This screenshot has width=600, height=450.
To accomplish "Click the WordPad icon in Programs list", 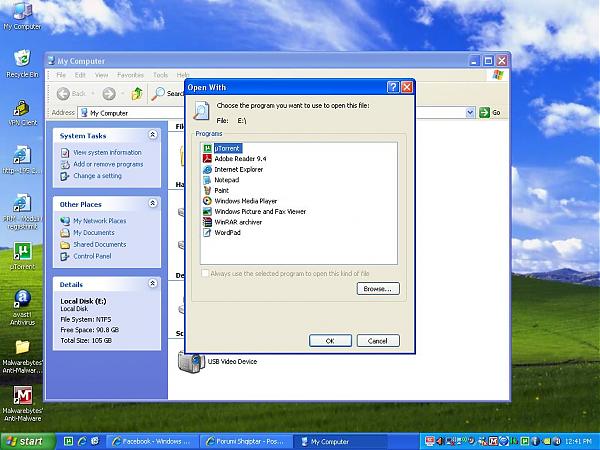I will tap(207, 232).
